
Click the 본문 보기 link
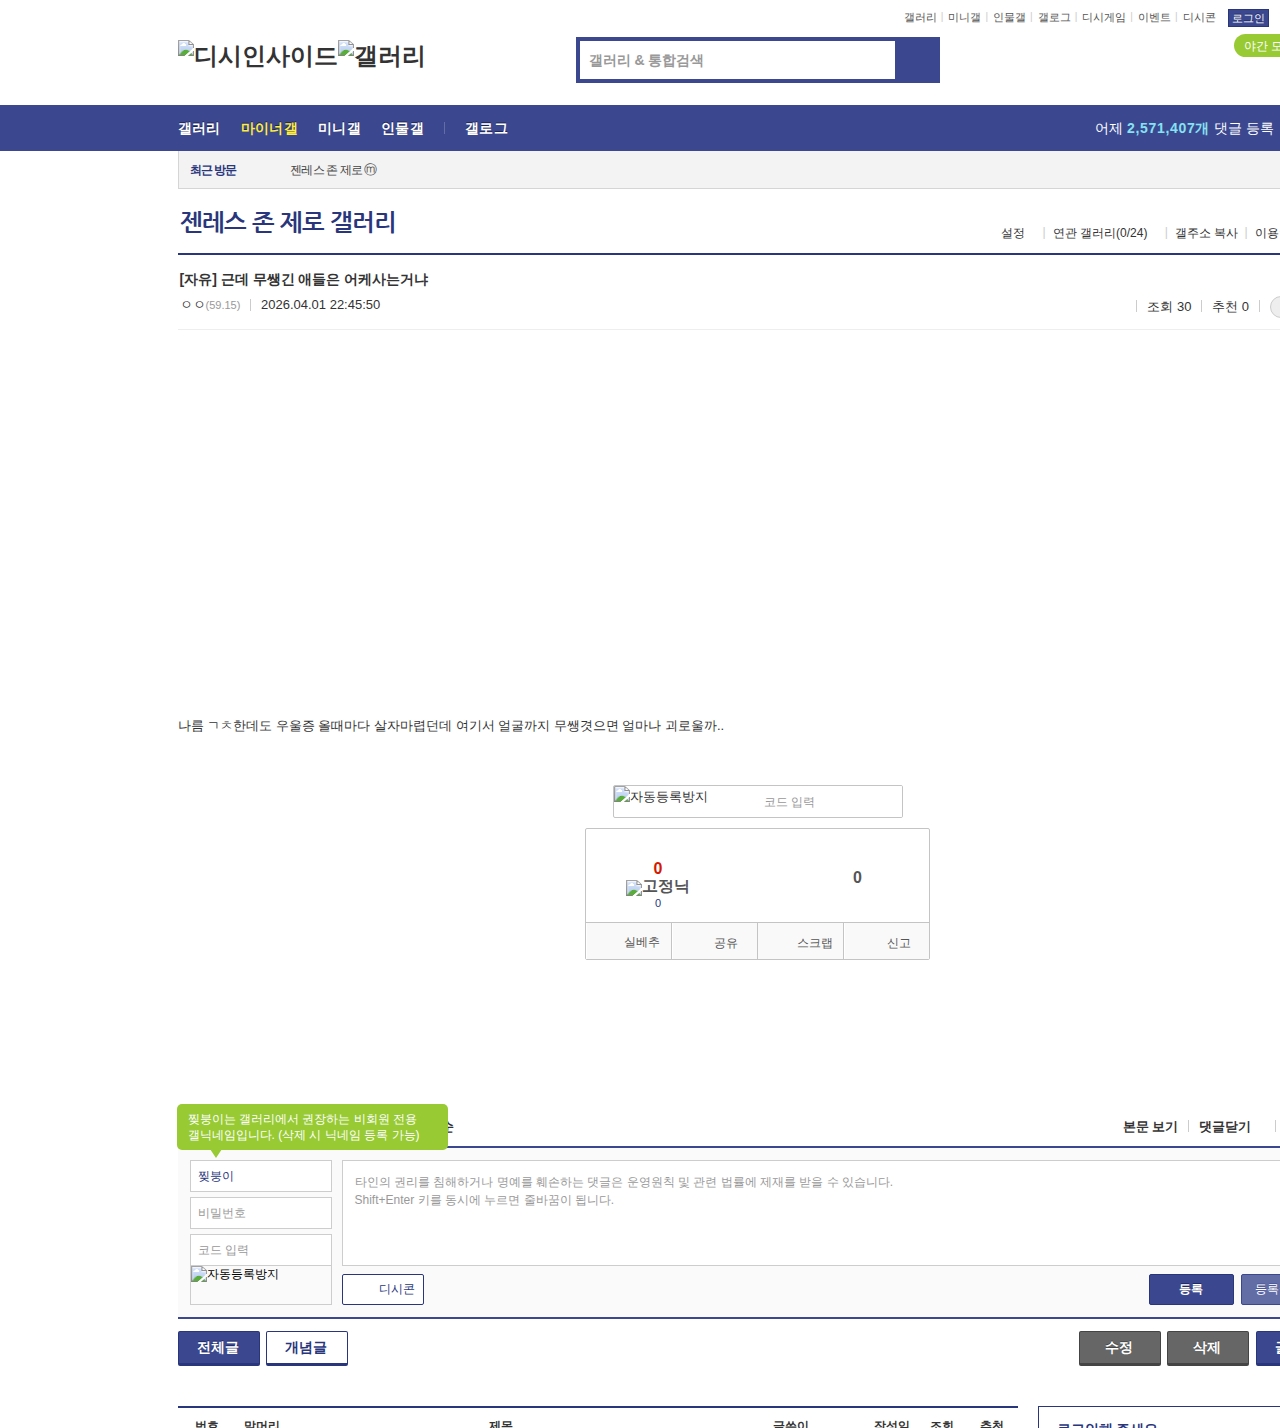(1150, 1127)
